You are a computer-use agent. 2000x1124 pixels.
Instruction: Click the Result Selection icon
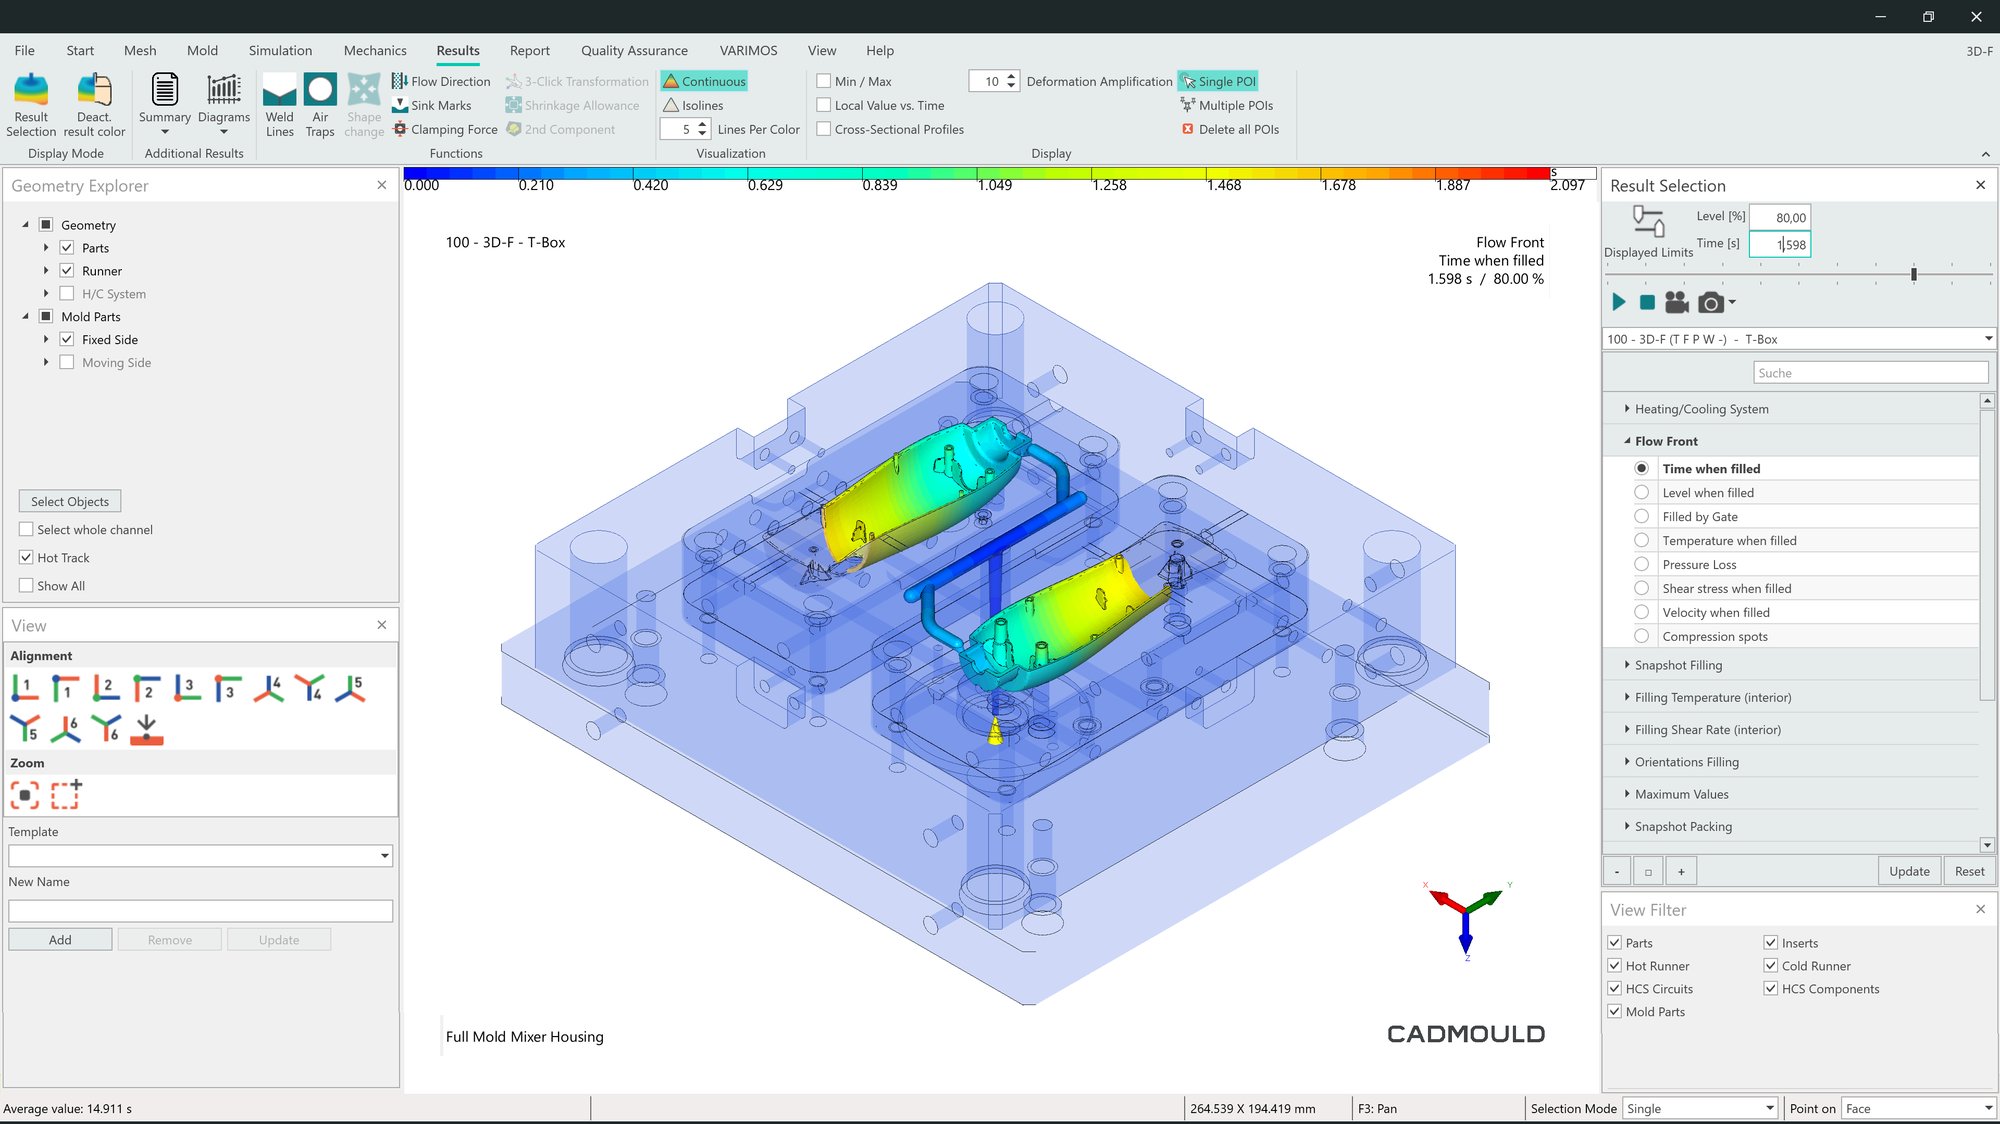click(x=31, y=104)
